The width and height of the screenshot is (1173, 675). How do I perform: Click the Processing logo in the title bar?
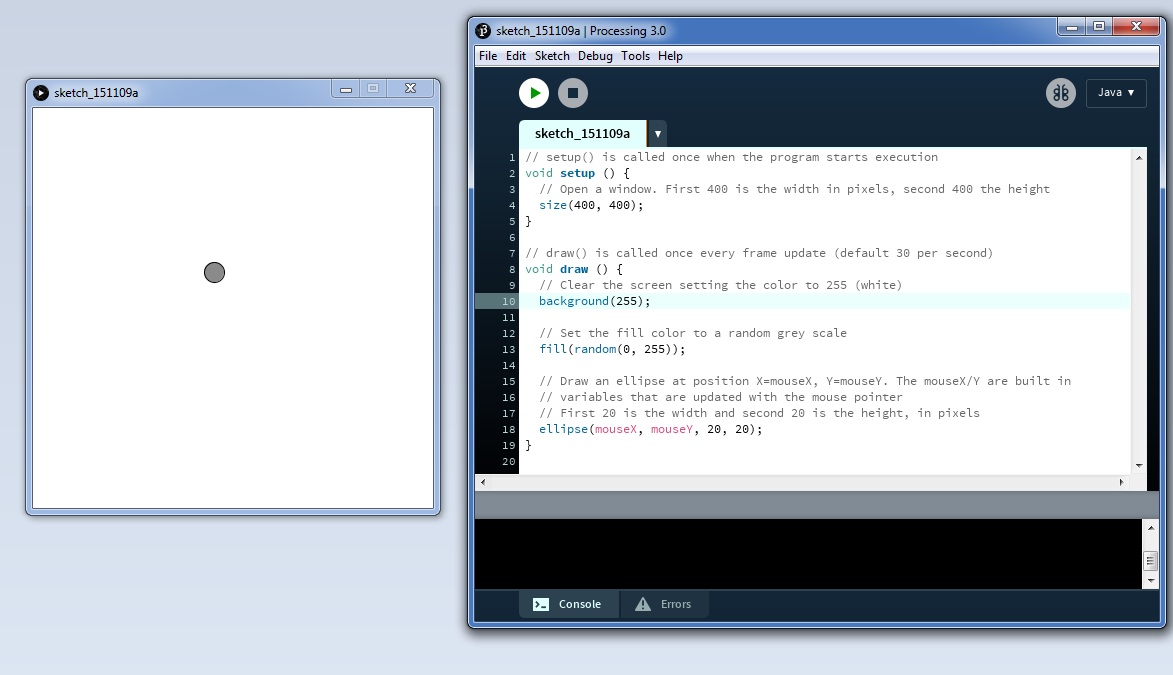(x=483, y=31)
